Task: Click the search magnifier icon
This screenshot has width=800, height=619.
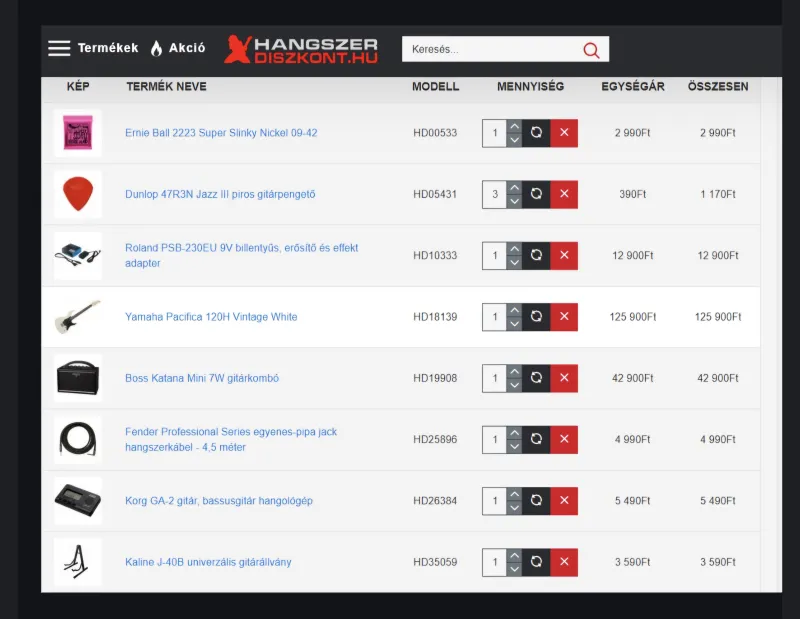Action: [591, 49]
